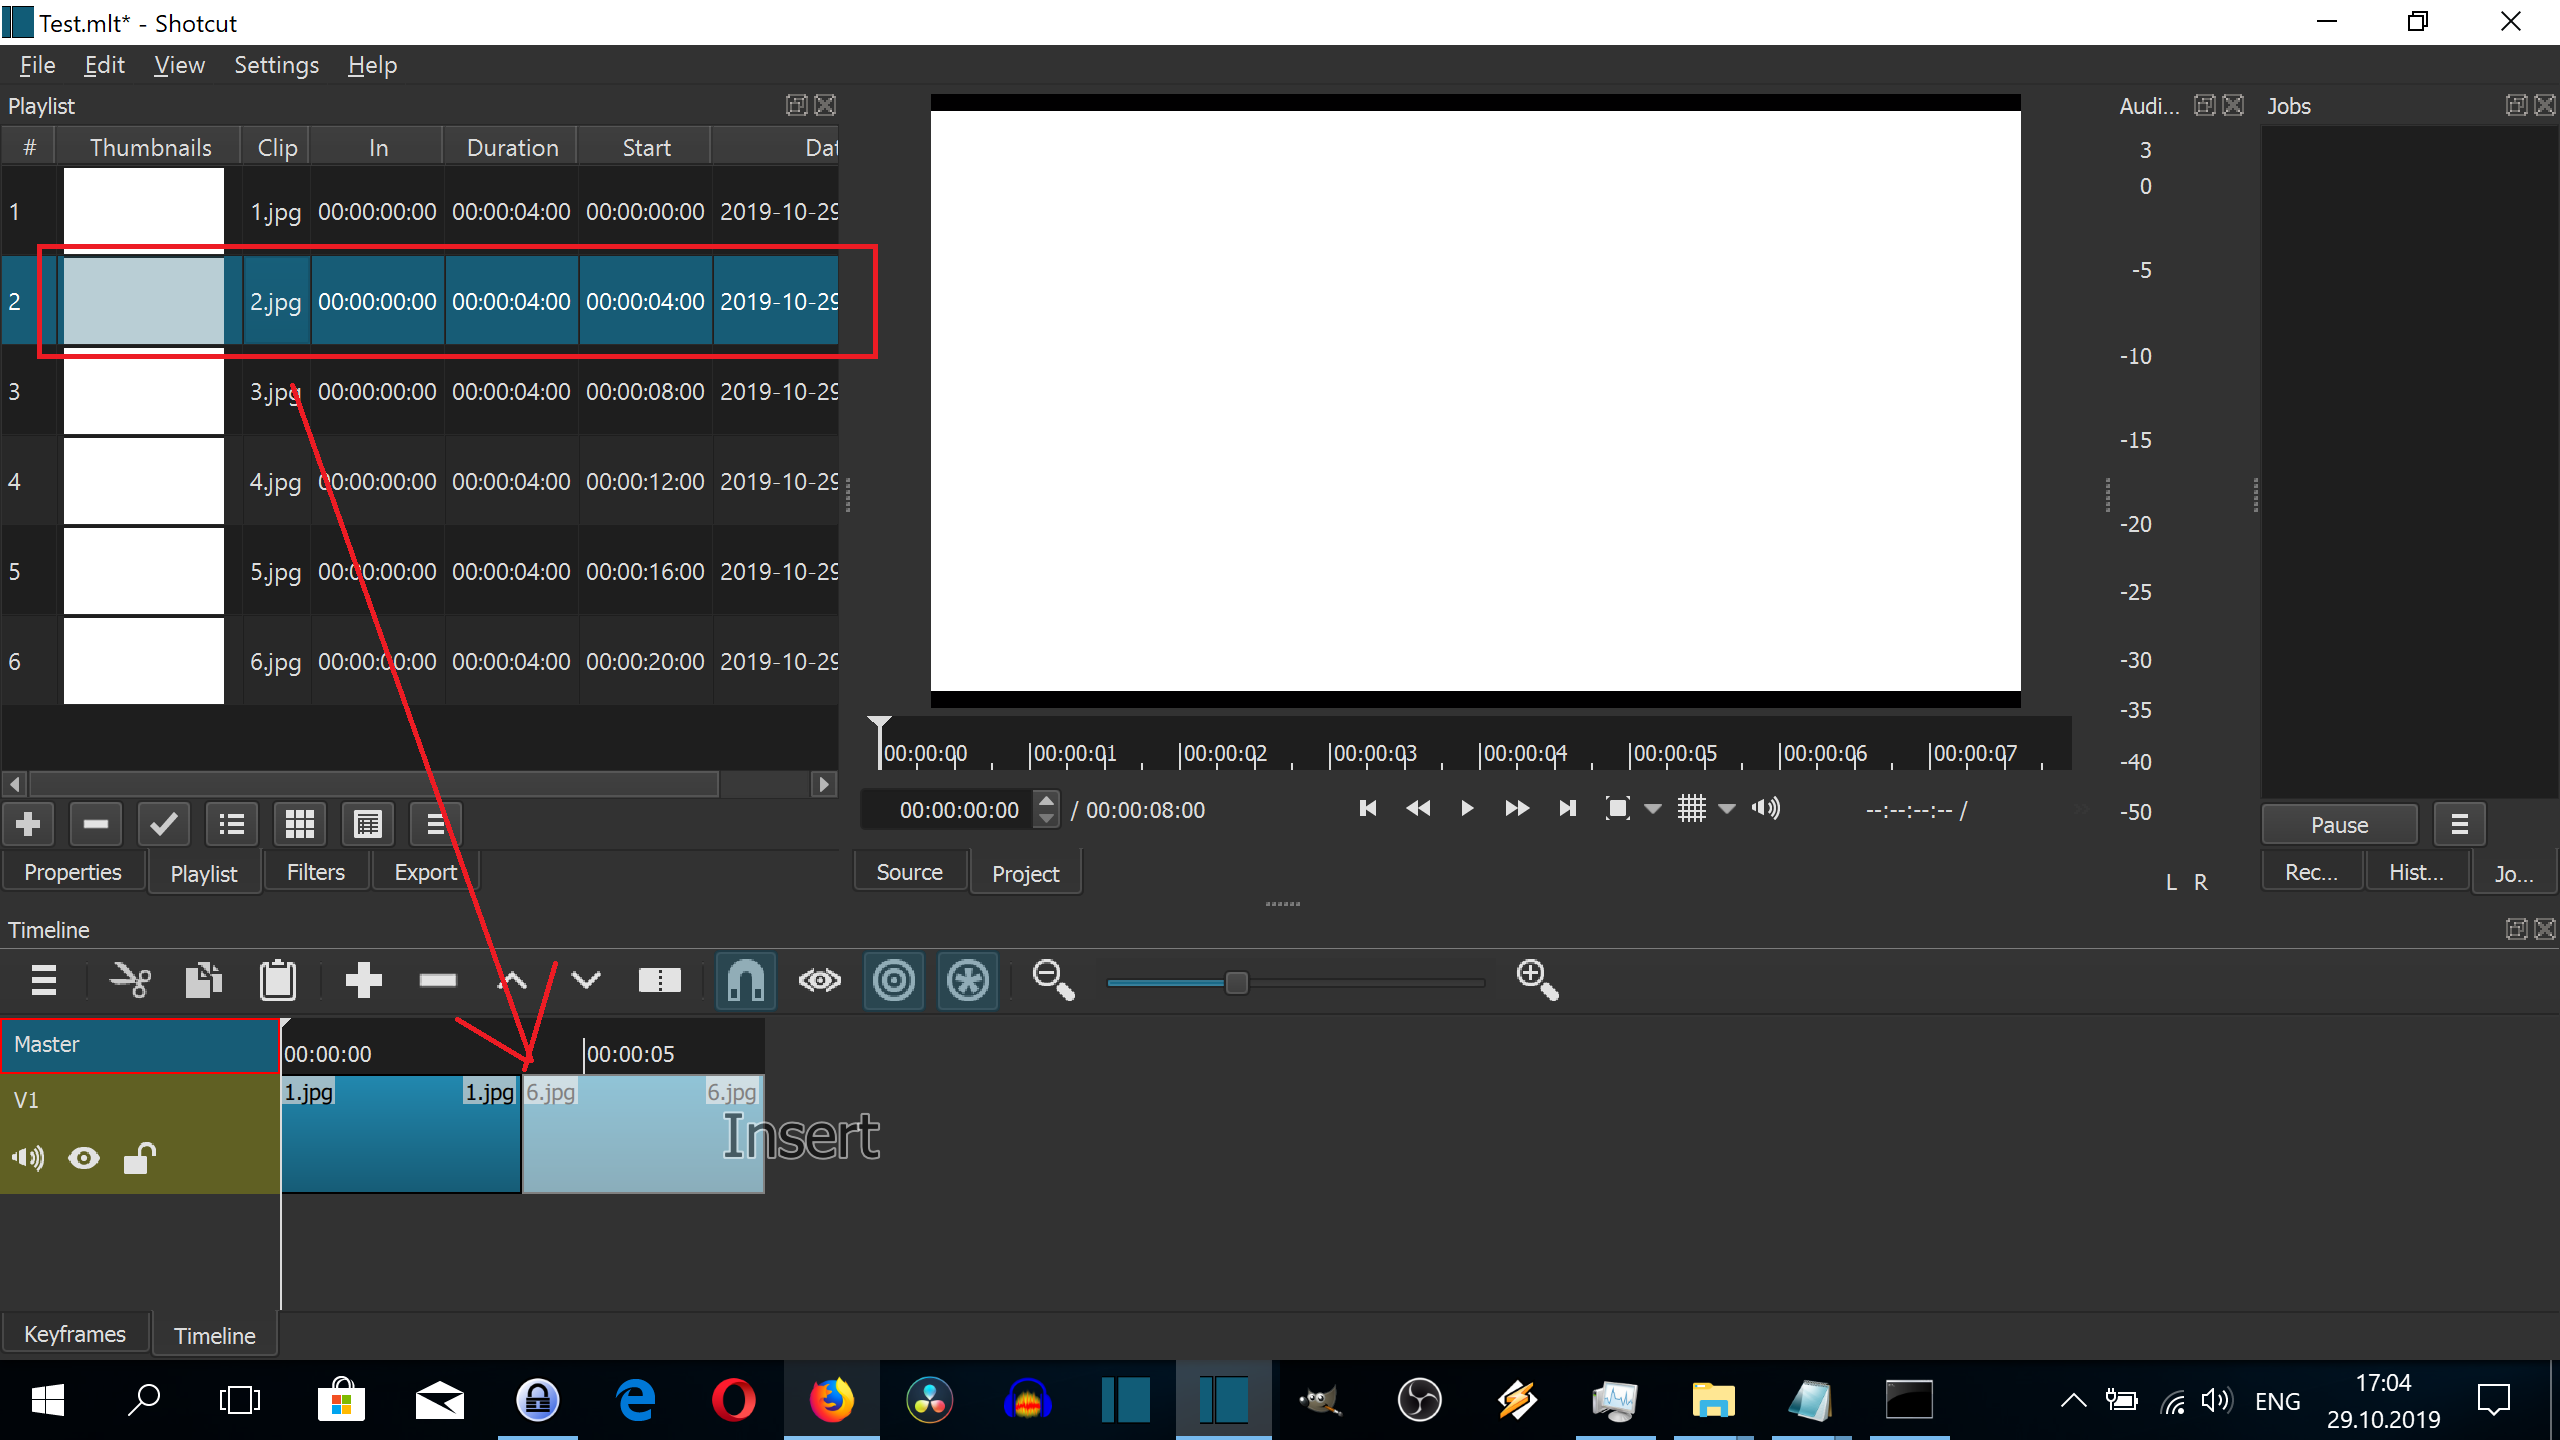Split at playhead icon in timeline

click(660, 980)
